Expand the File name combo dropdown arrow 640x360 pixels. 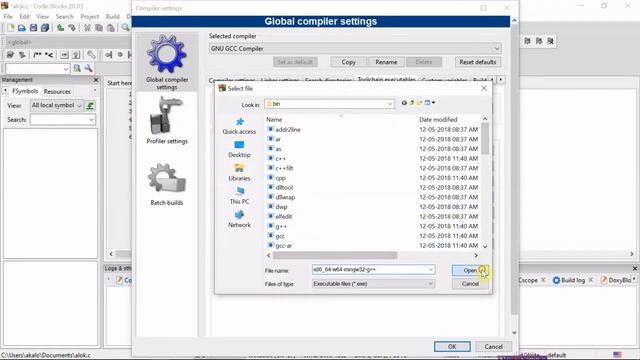(x=430, y=270)
